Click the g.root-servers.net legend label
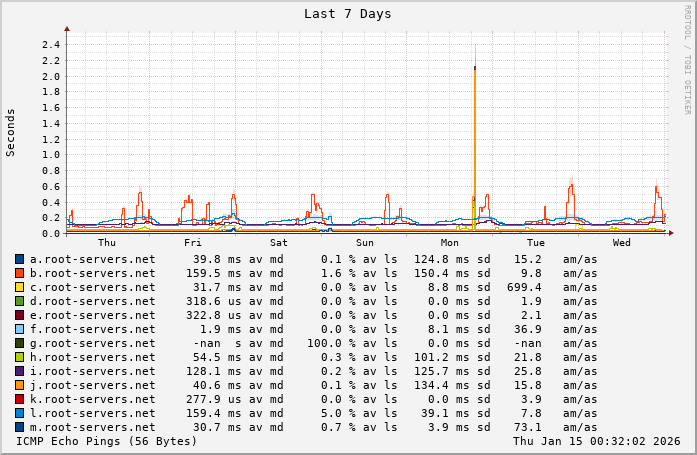This screenshot has height=455, width=697. click(92, 343)
